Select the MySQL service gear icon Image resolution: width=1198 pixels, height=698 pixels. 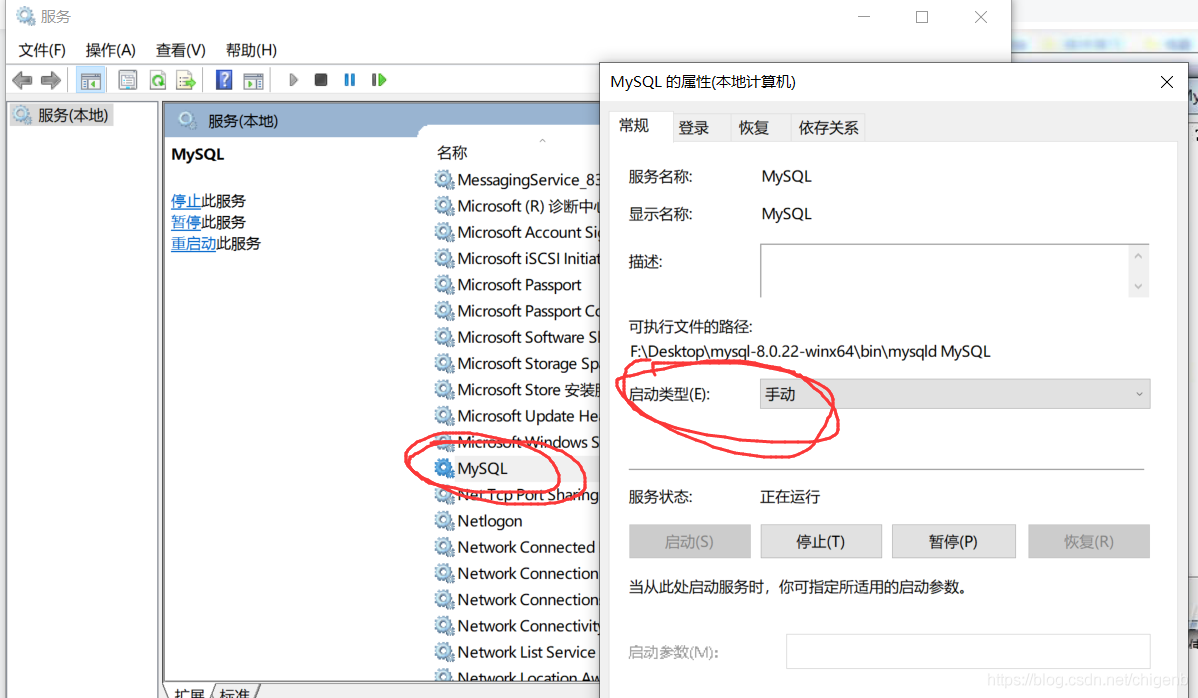pyautogui.click(x=444, y=468)
